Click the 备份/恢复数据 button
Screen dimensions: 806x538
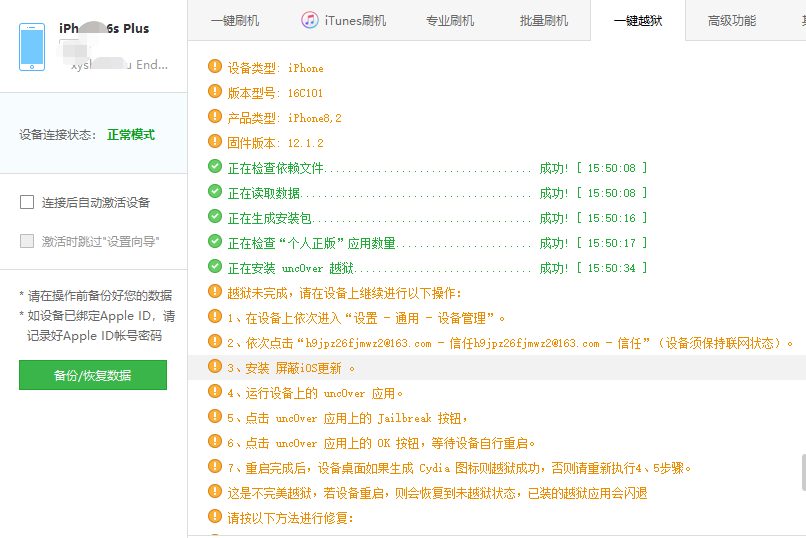click(x=93, y=375)
